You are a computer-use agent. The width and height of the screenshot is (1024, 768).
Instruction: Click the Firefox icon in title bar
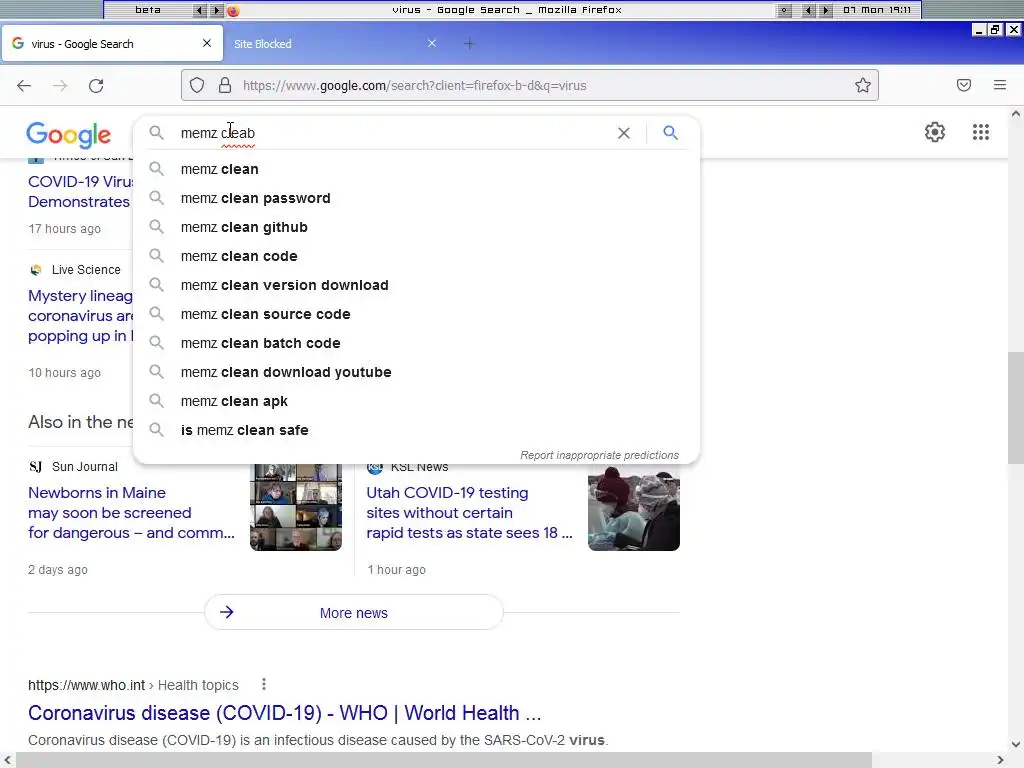click(x=233, y=10)
